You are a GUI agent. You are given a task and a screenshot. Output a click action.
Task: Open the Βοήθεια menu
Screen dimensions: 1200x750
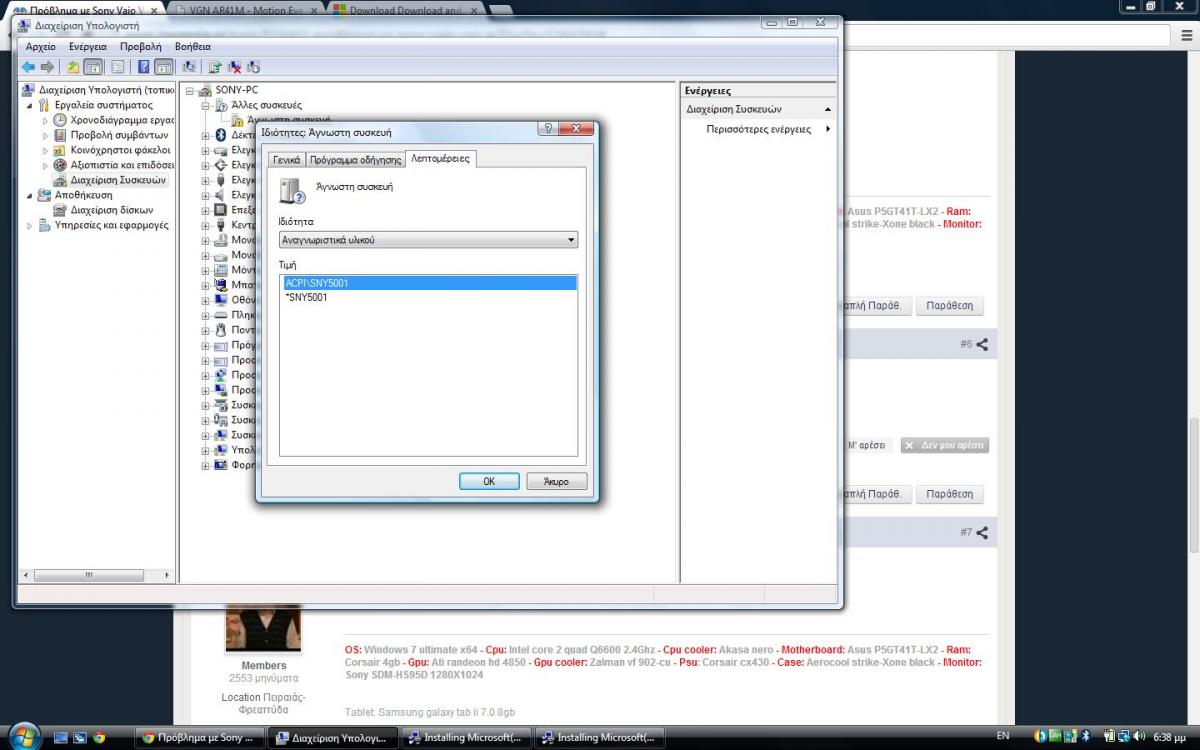point(192,46)
